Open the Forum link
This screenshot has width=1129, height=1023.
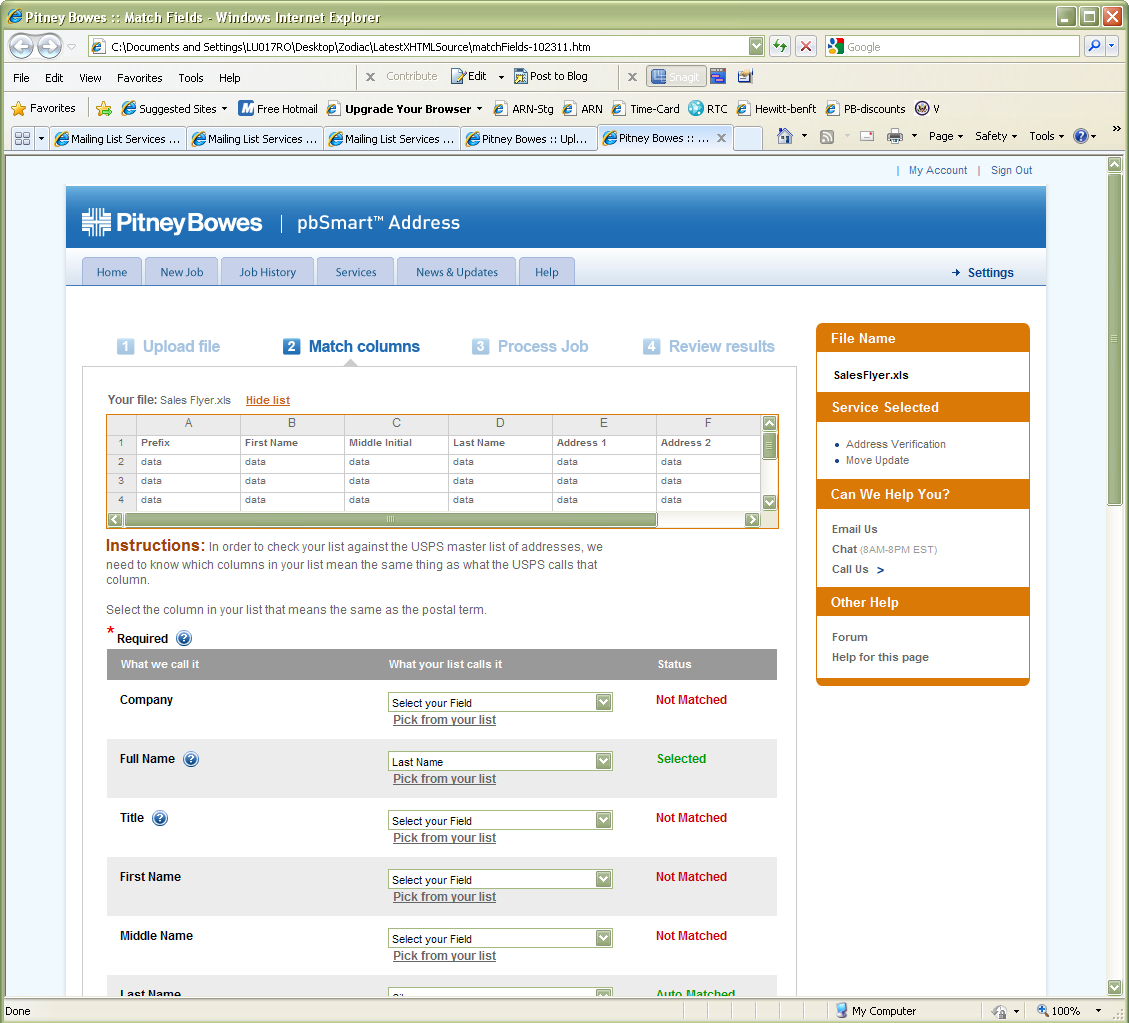[x=850, y=637]
